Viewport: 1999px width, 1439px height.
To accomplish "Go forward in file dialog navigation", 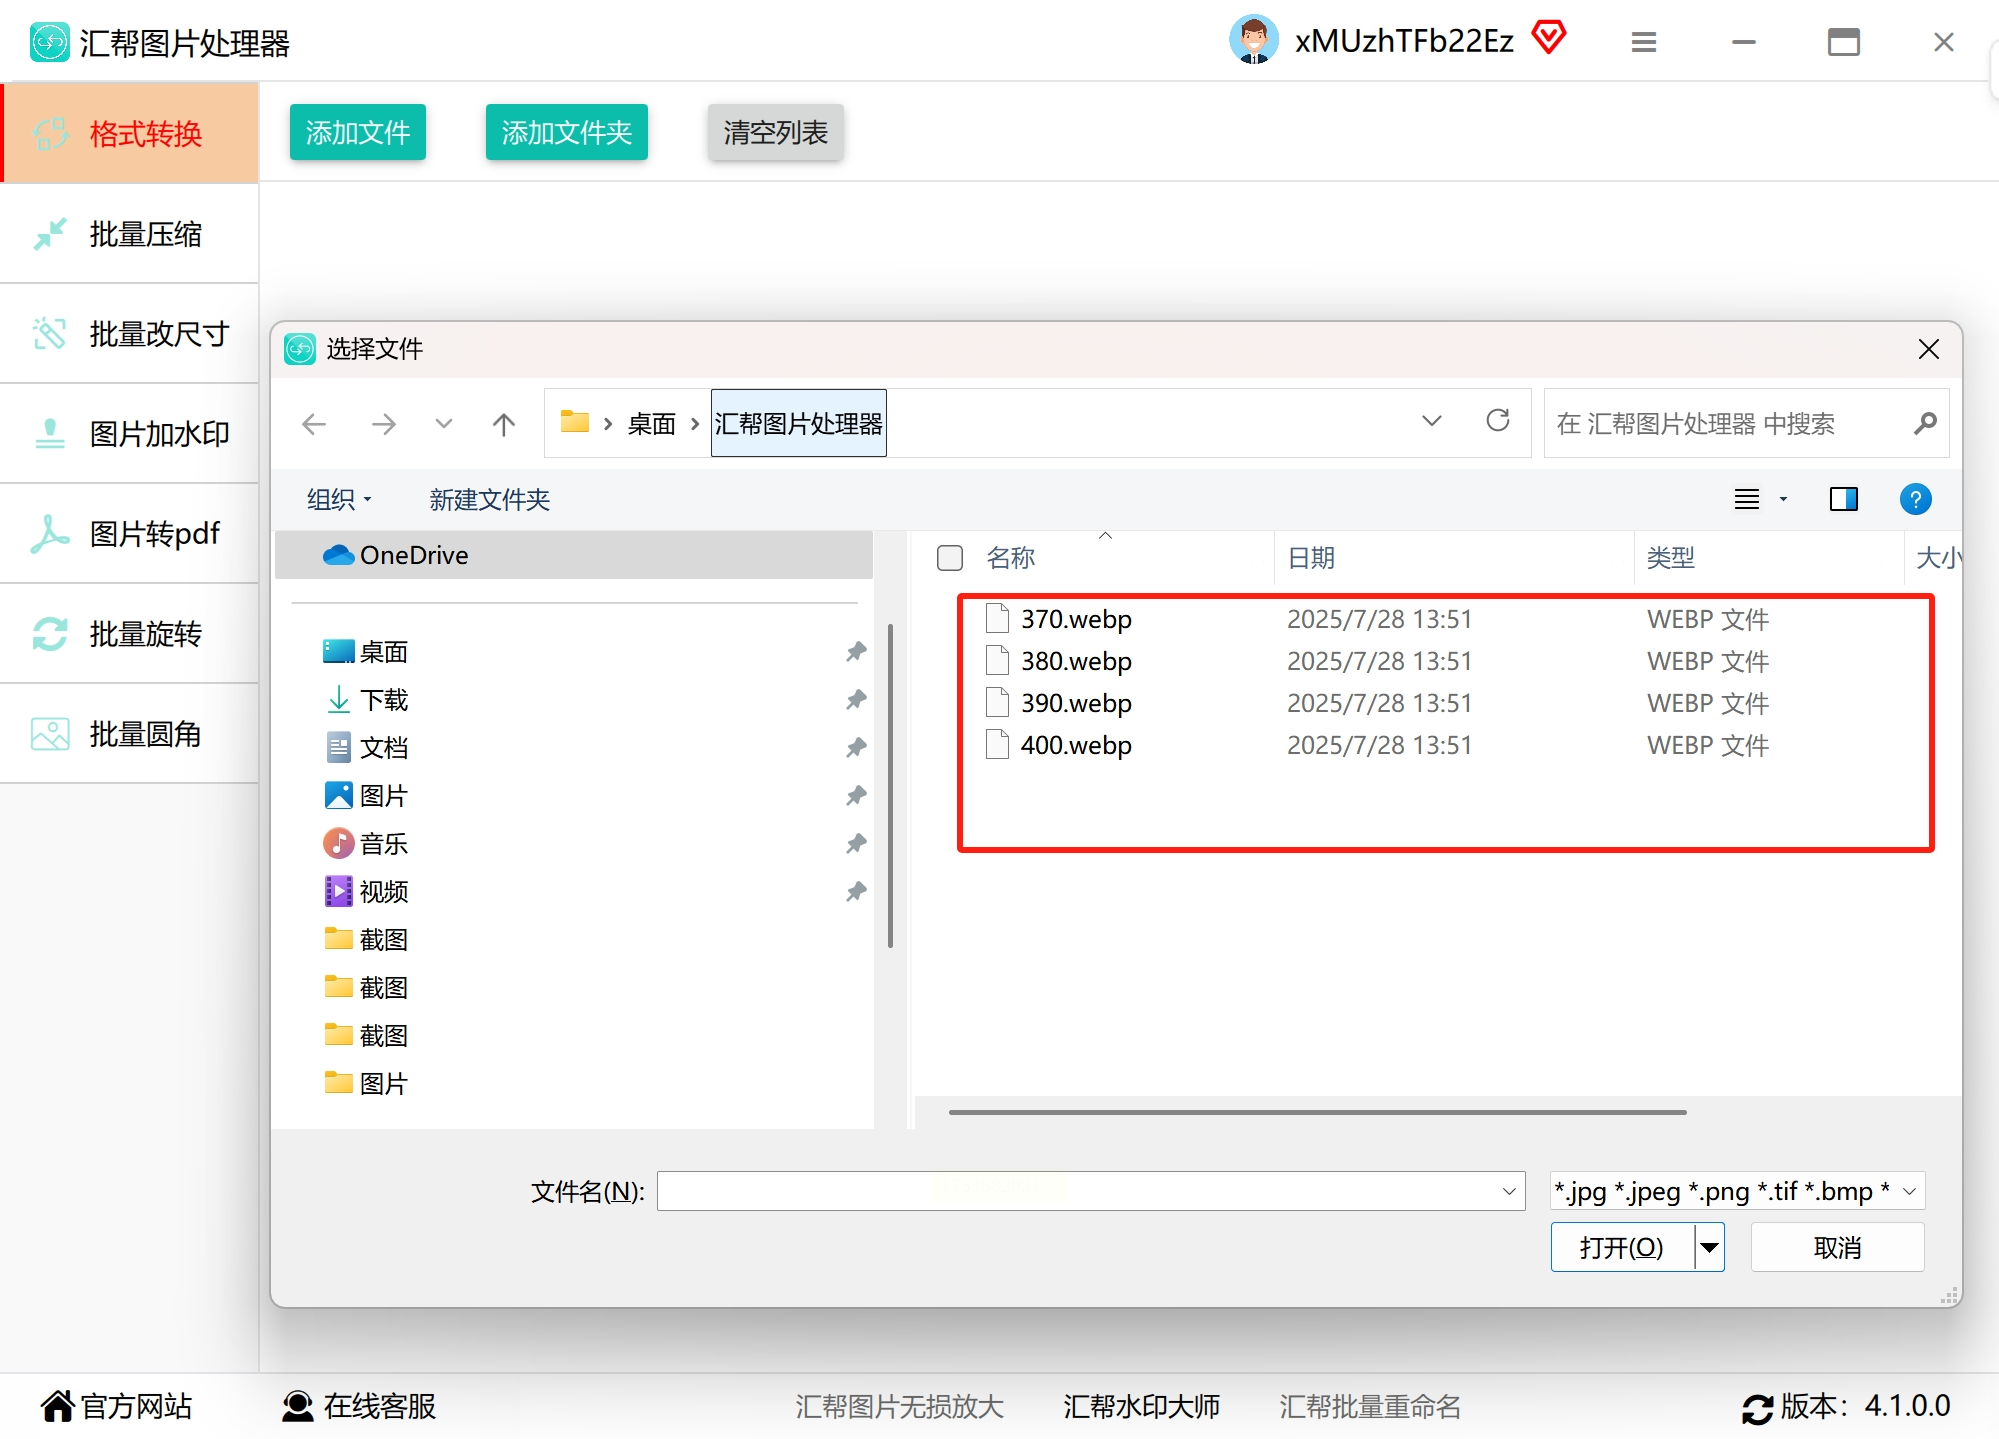I will 384,424.
